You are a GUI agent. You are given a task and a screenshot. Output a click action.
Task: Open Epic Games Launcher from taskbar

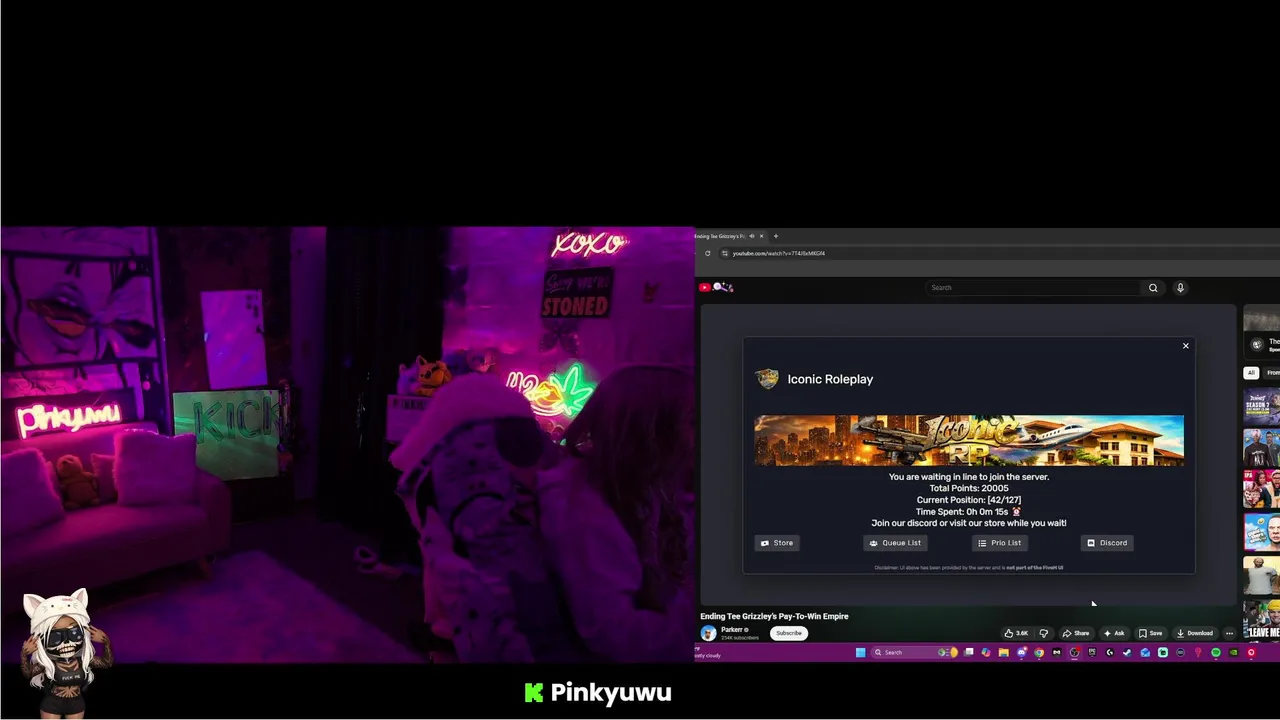pos(1092,652)
